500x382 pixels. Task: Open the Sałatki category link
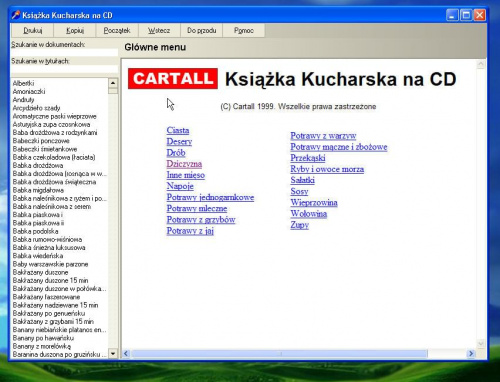302,180
